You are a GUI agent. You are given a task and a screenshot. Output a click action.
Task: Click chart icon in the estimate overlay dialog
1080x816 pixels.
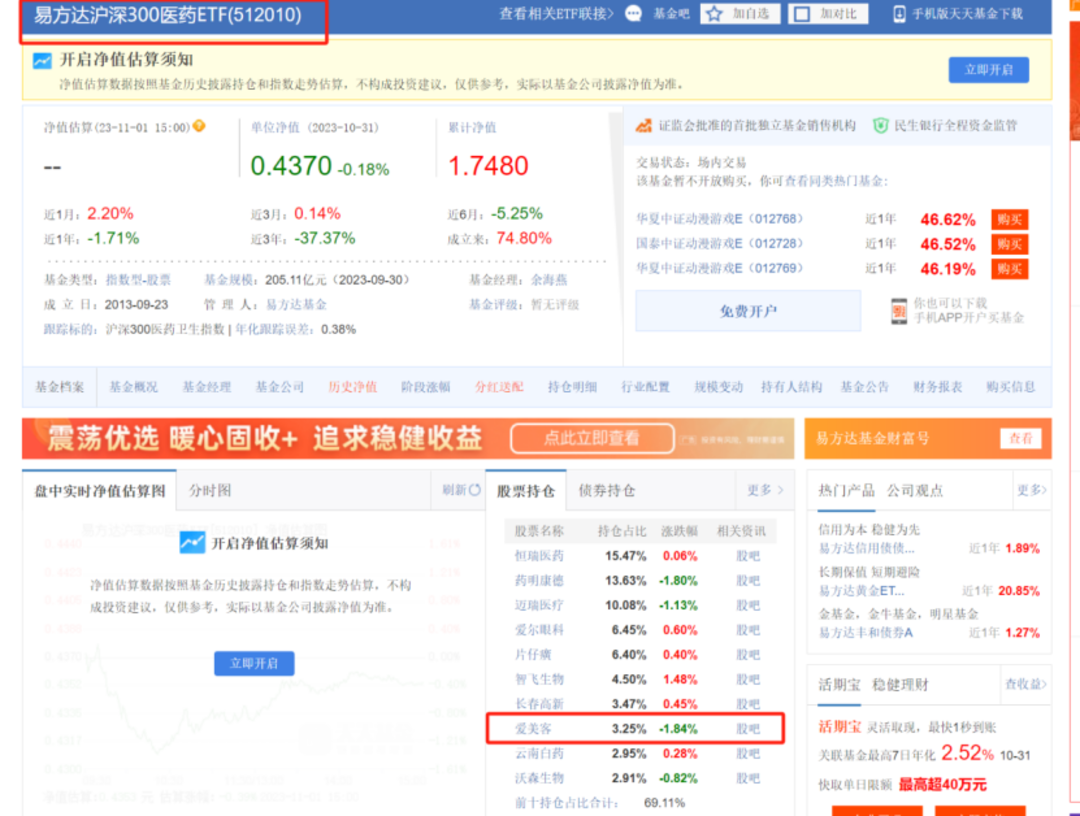(192, 543)
